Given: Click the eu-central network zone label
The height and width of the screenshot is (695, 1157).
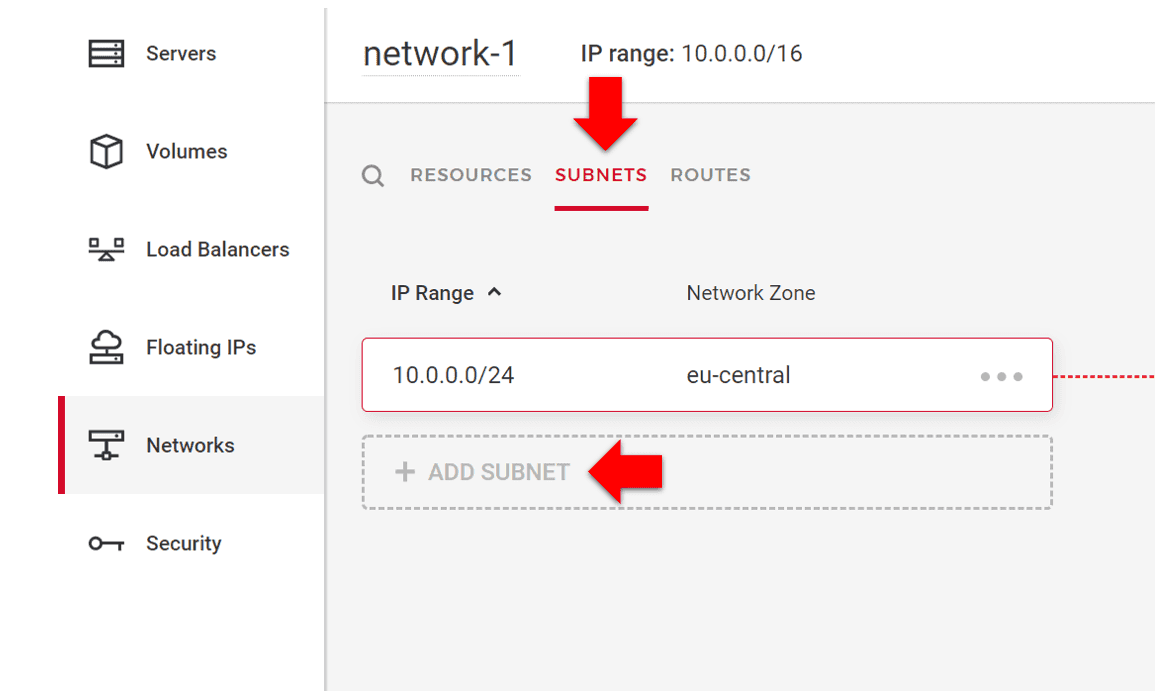Looking at the screenshot, I should 738,375.
